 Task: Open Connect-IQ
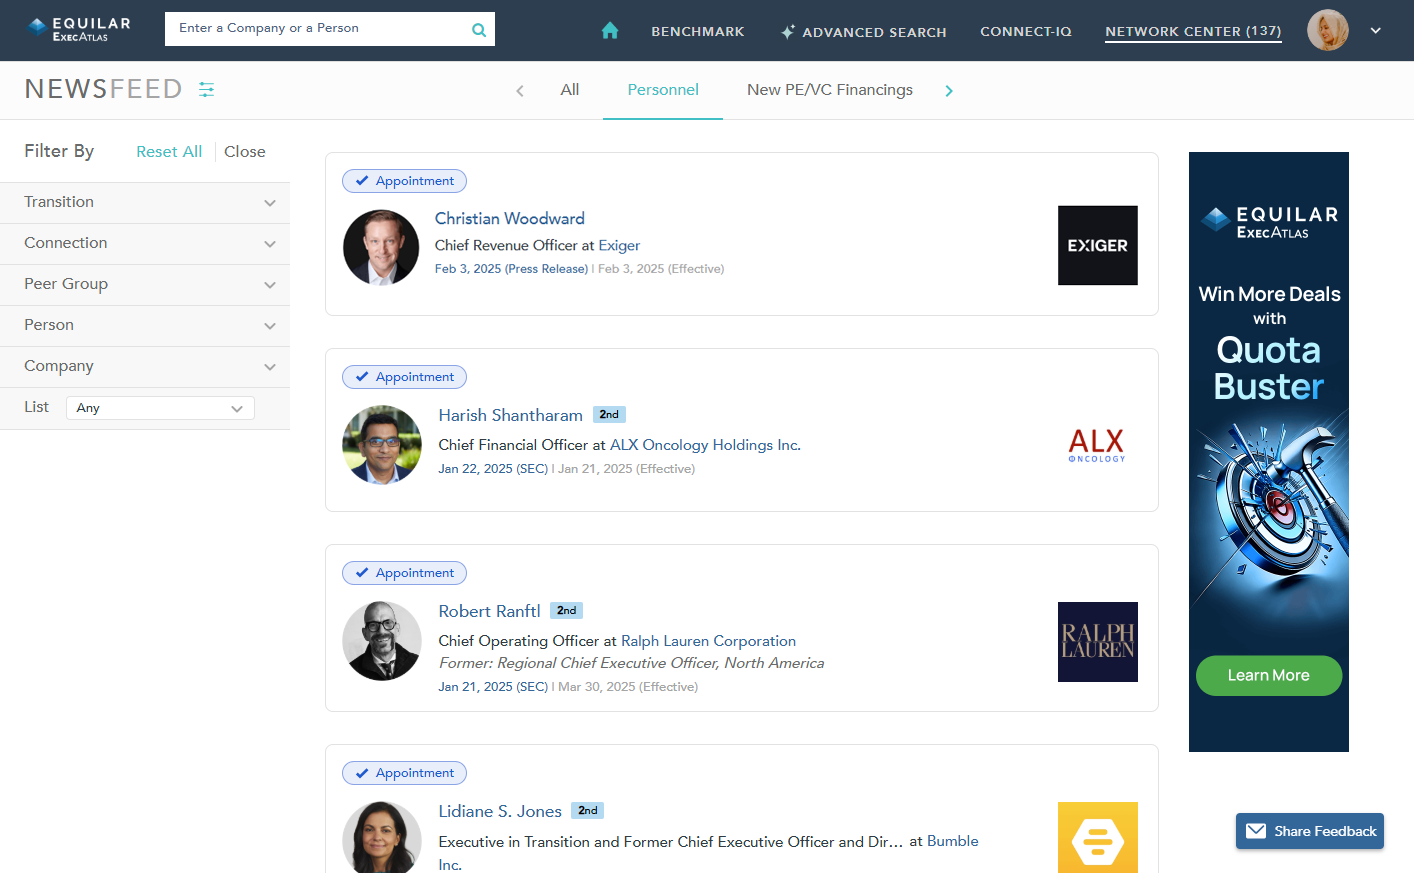point(1026,32)
